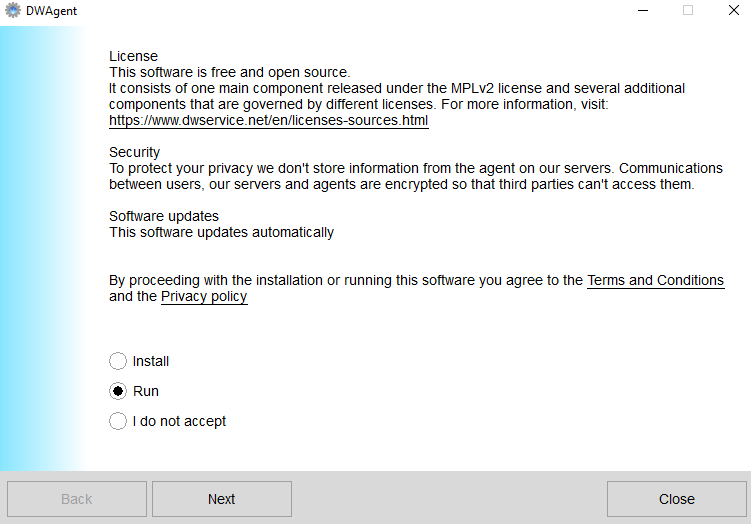Click the blue gradient side panel
The height and width of the screenshot is (524, 751).
click(x=43, y=248)
